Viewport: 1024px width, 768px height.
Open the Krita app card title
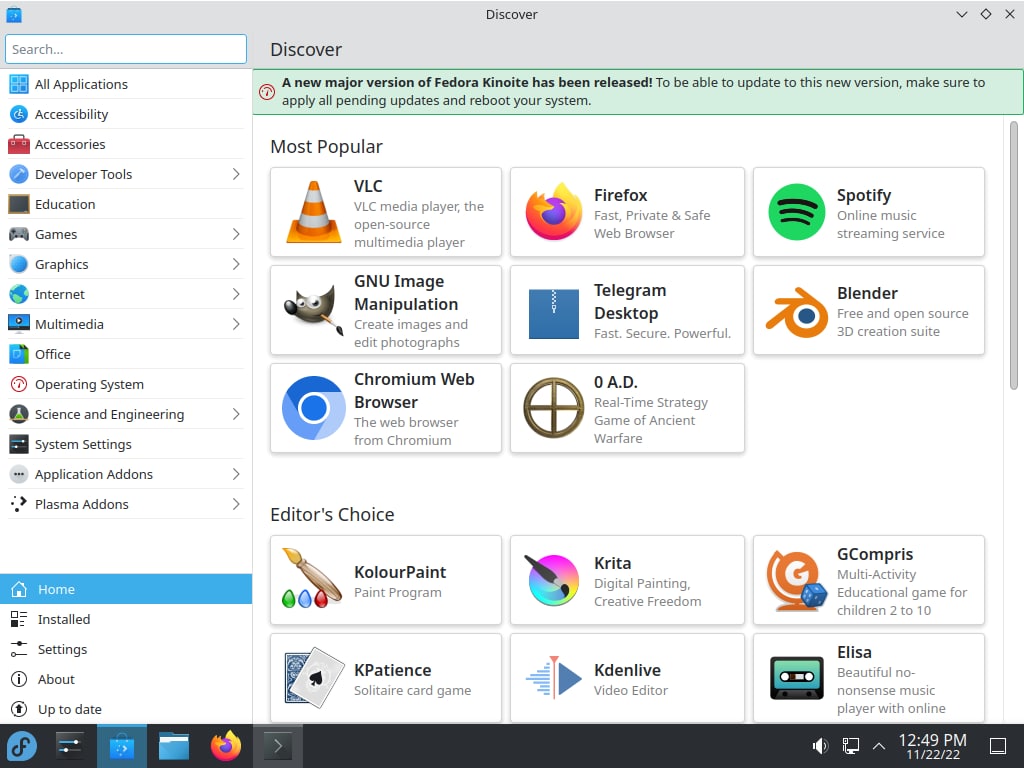click(x=613, y=563)
